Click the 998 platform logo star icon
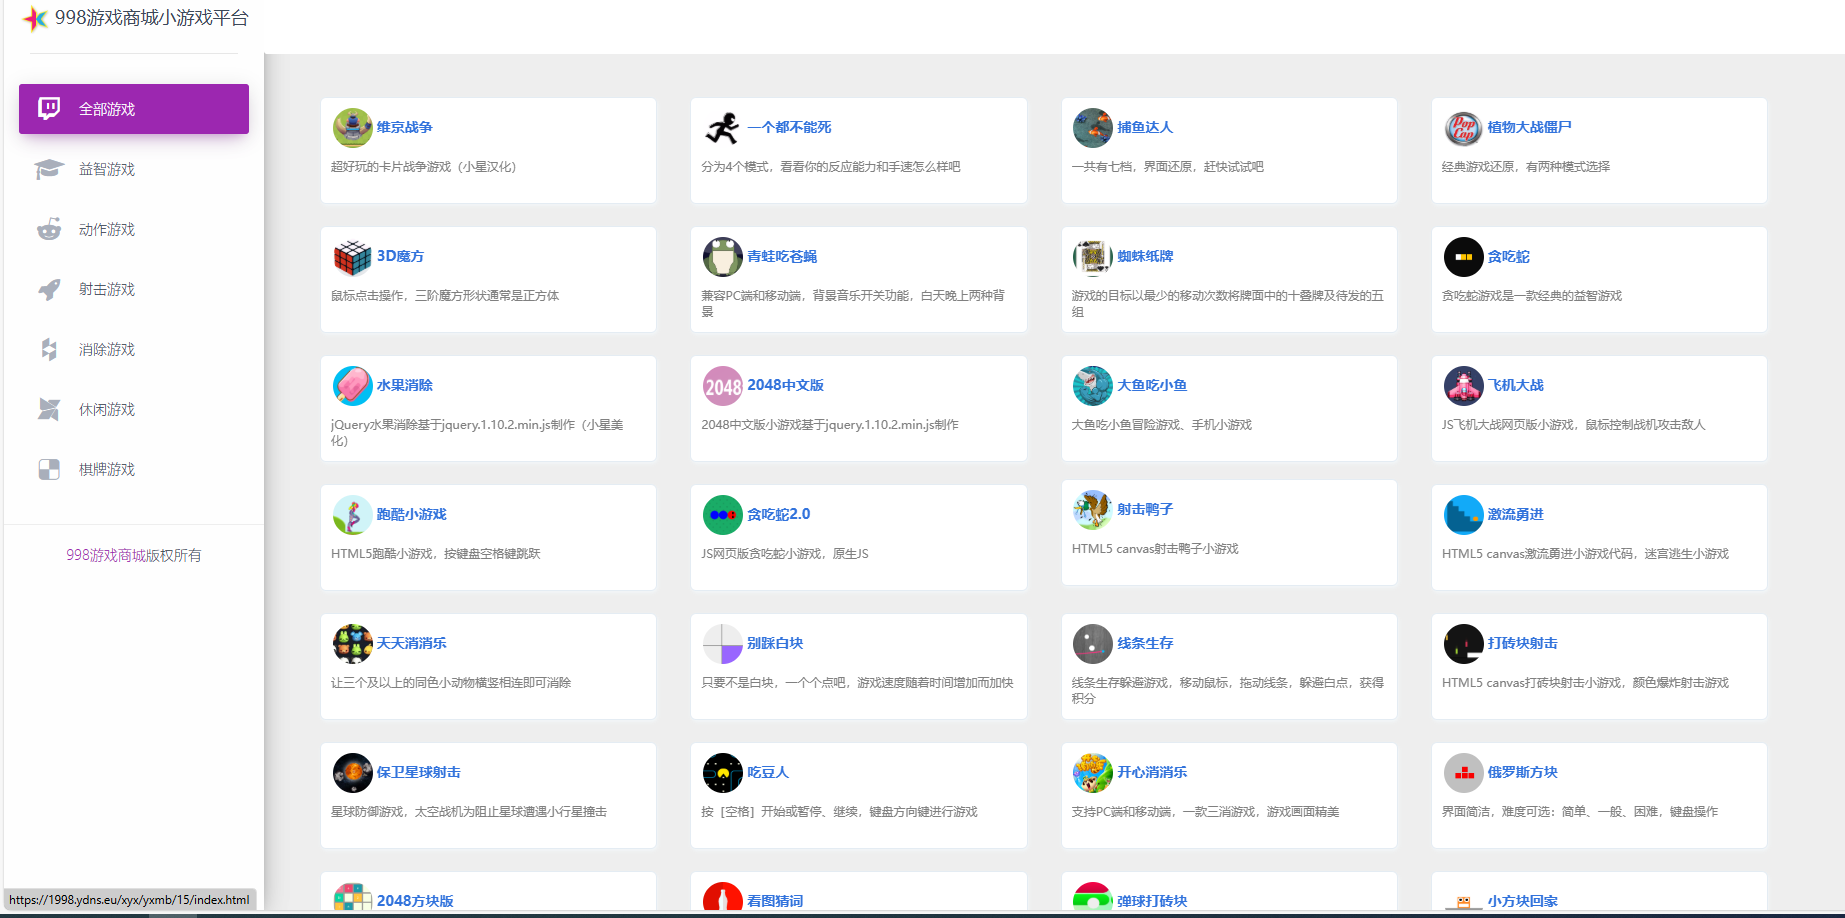1845x918 pixels. [36, 18]
